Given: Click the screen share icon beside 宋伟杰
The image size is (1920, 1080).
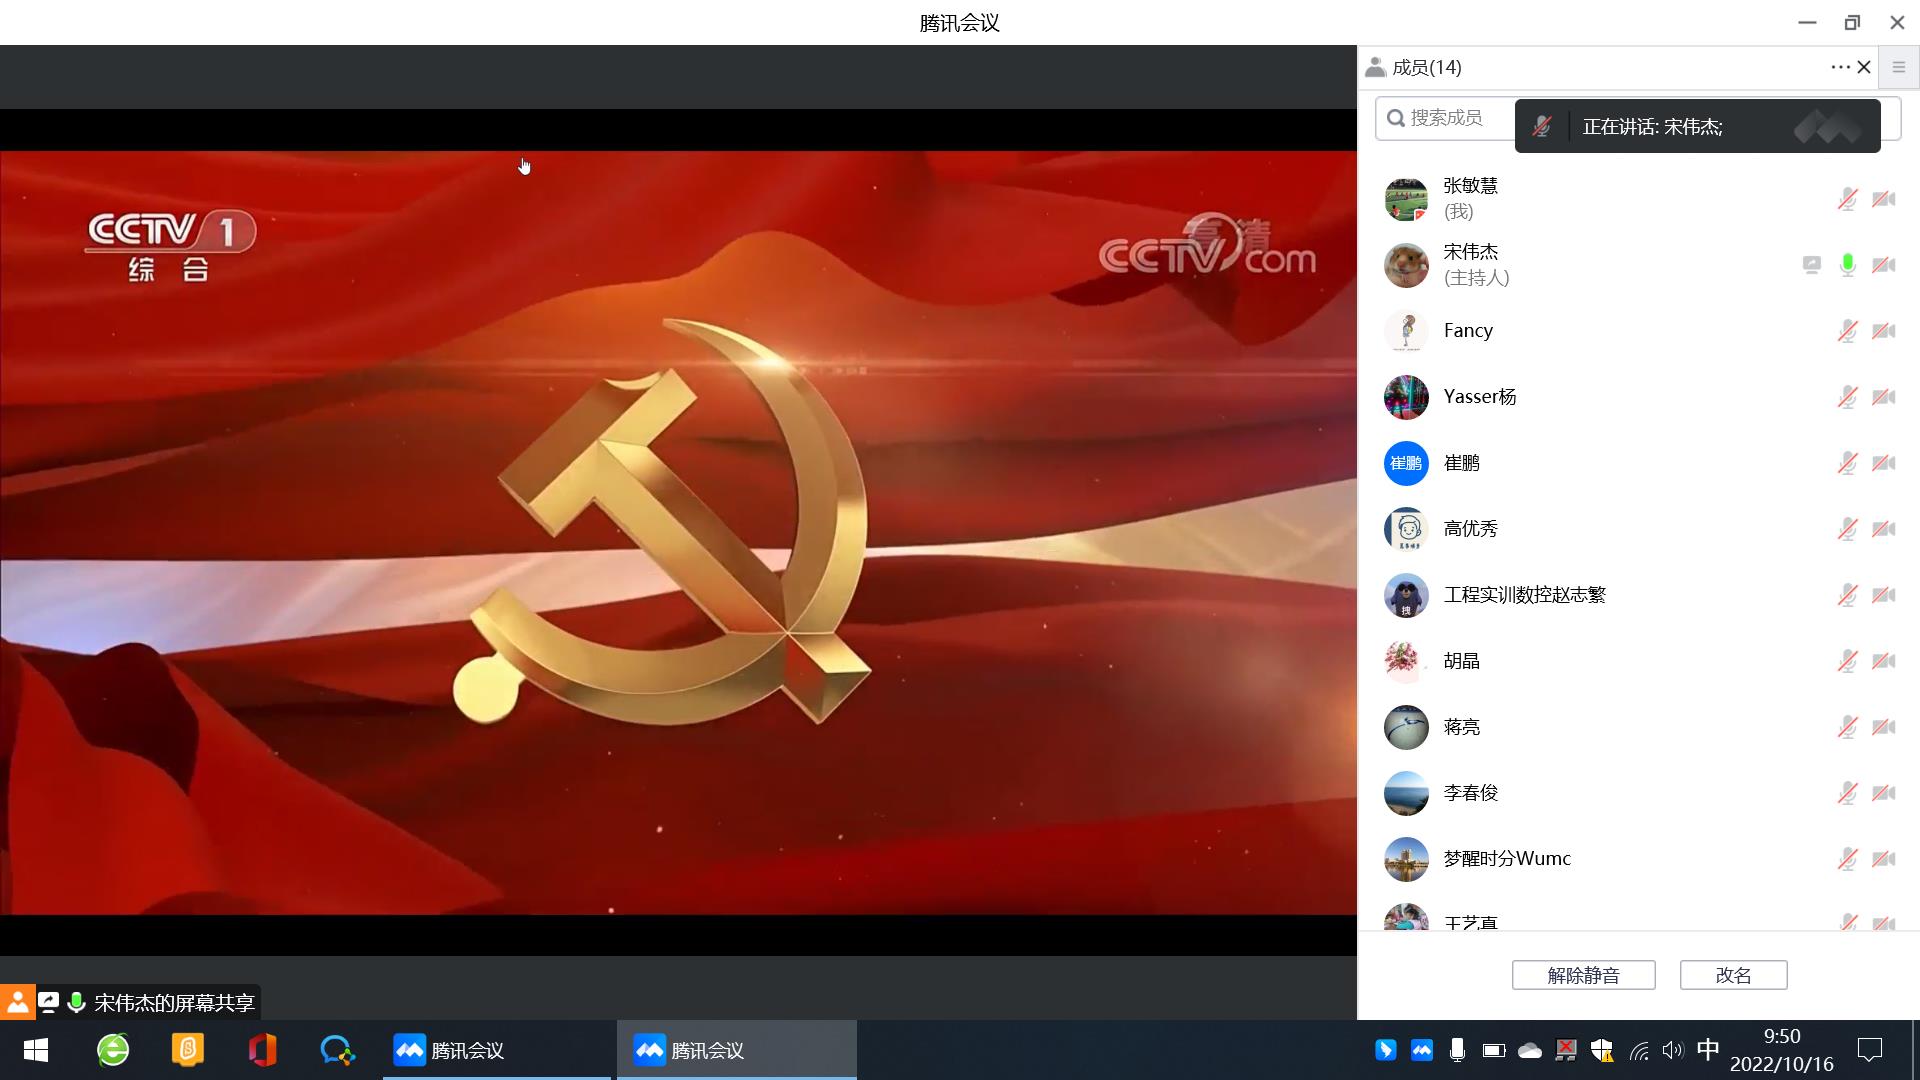Looking at the screenshot, I should pos(1811,265).
